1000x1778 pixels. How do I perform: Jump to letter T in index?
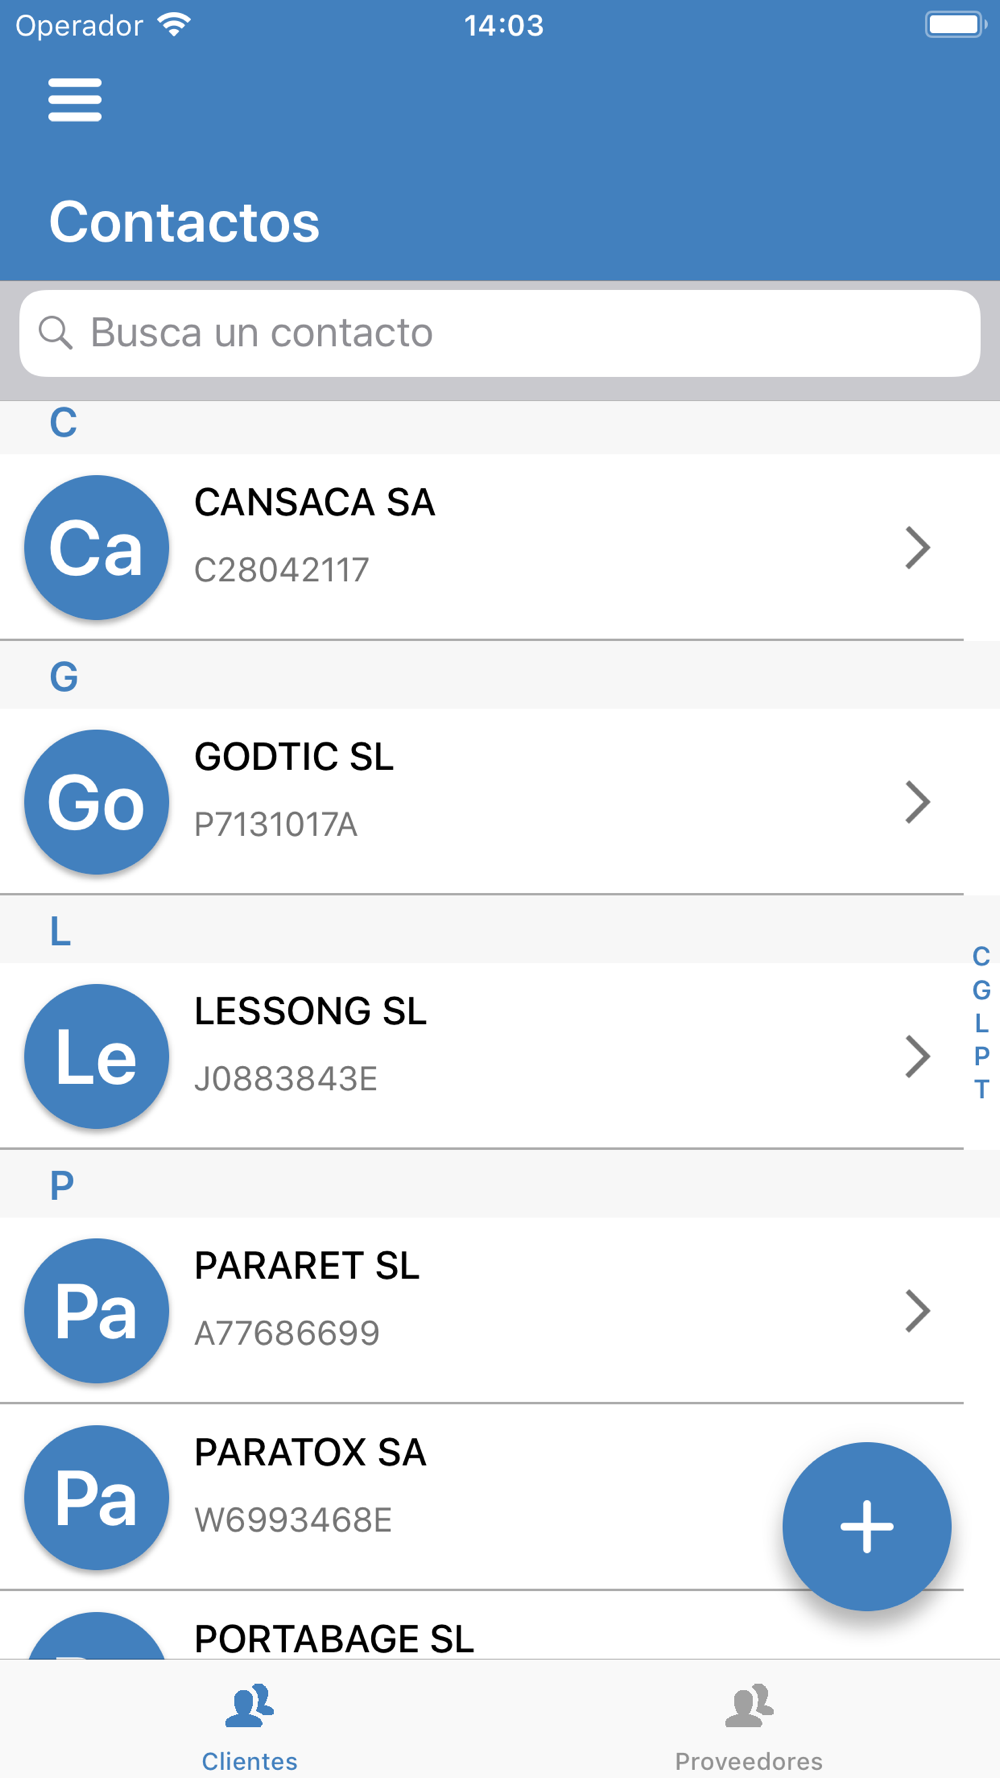pyautogui.click(x=981, y=1089)
